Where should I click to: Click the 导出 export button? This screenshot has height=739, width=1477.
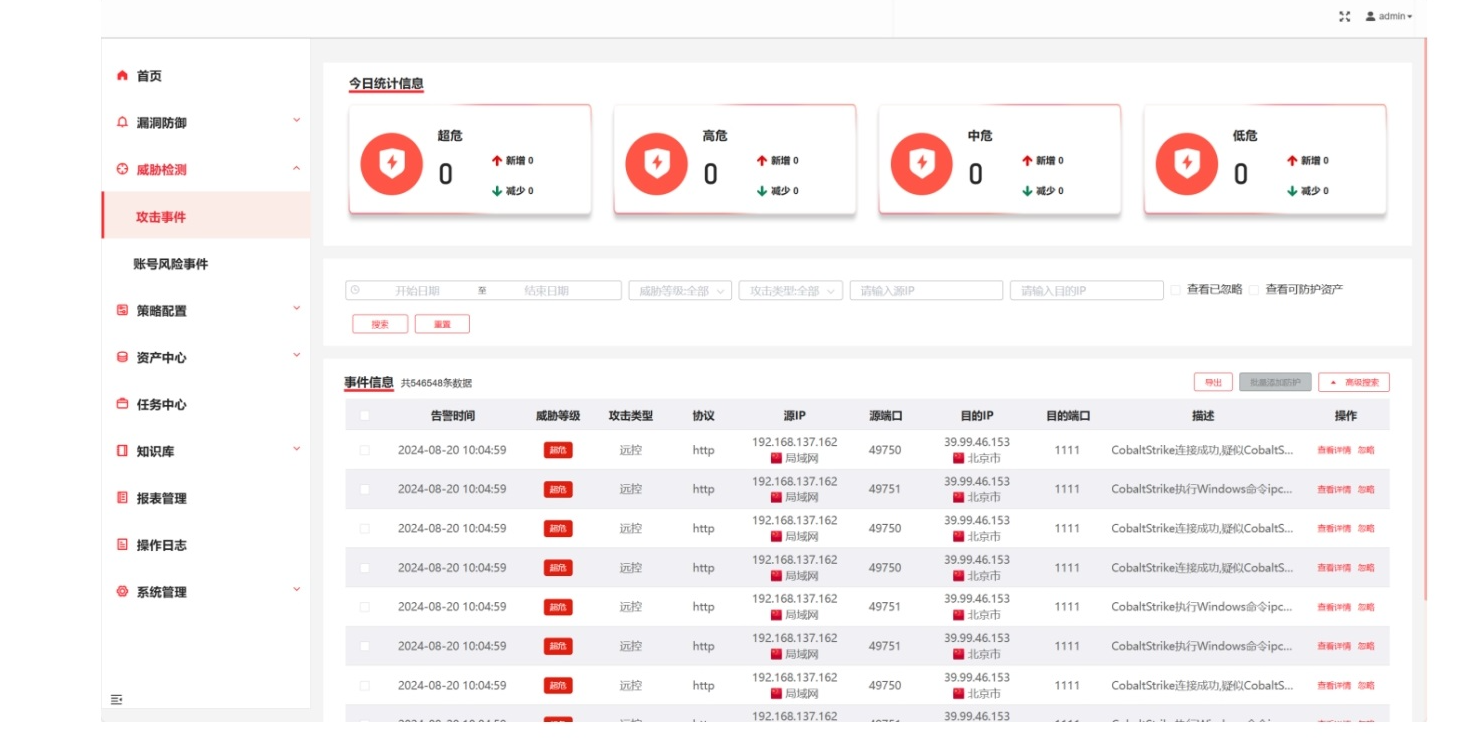click(x=1212, y=382)
